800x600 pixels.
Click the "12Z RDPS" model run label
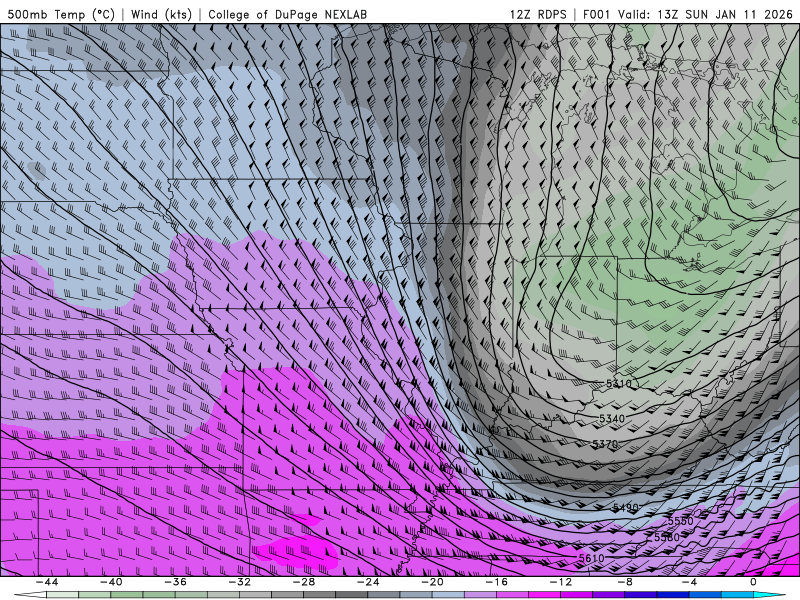click(538, 14)
